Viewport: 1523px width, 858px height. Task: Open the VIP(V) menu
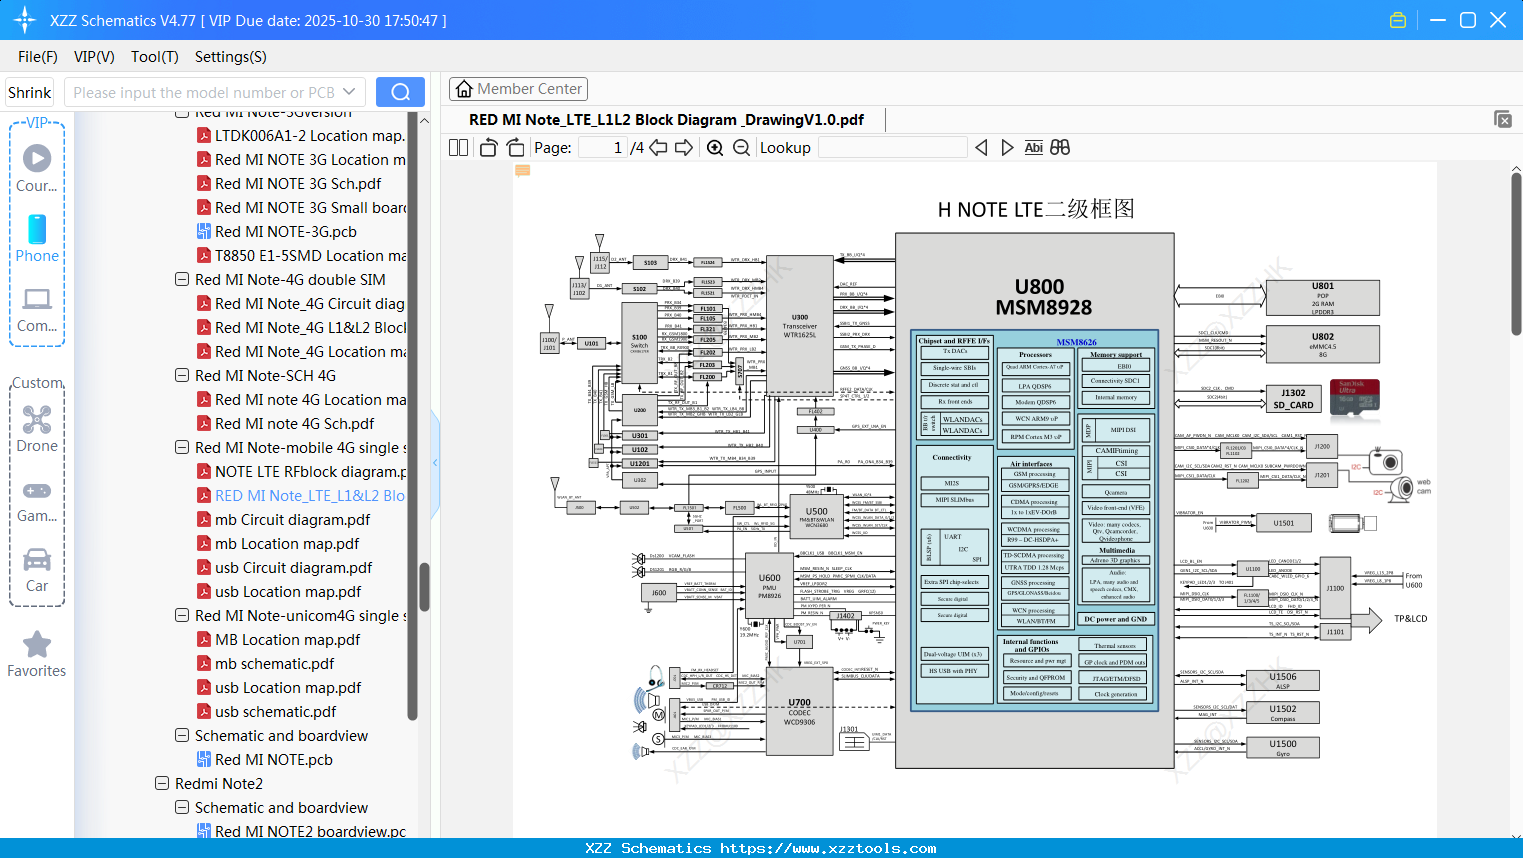(94, 57)
